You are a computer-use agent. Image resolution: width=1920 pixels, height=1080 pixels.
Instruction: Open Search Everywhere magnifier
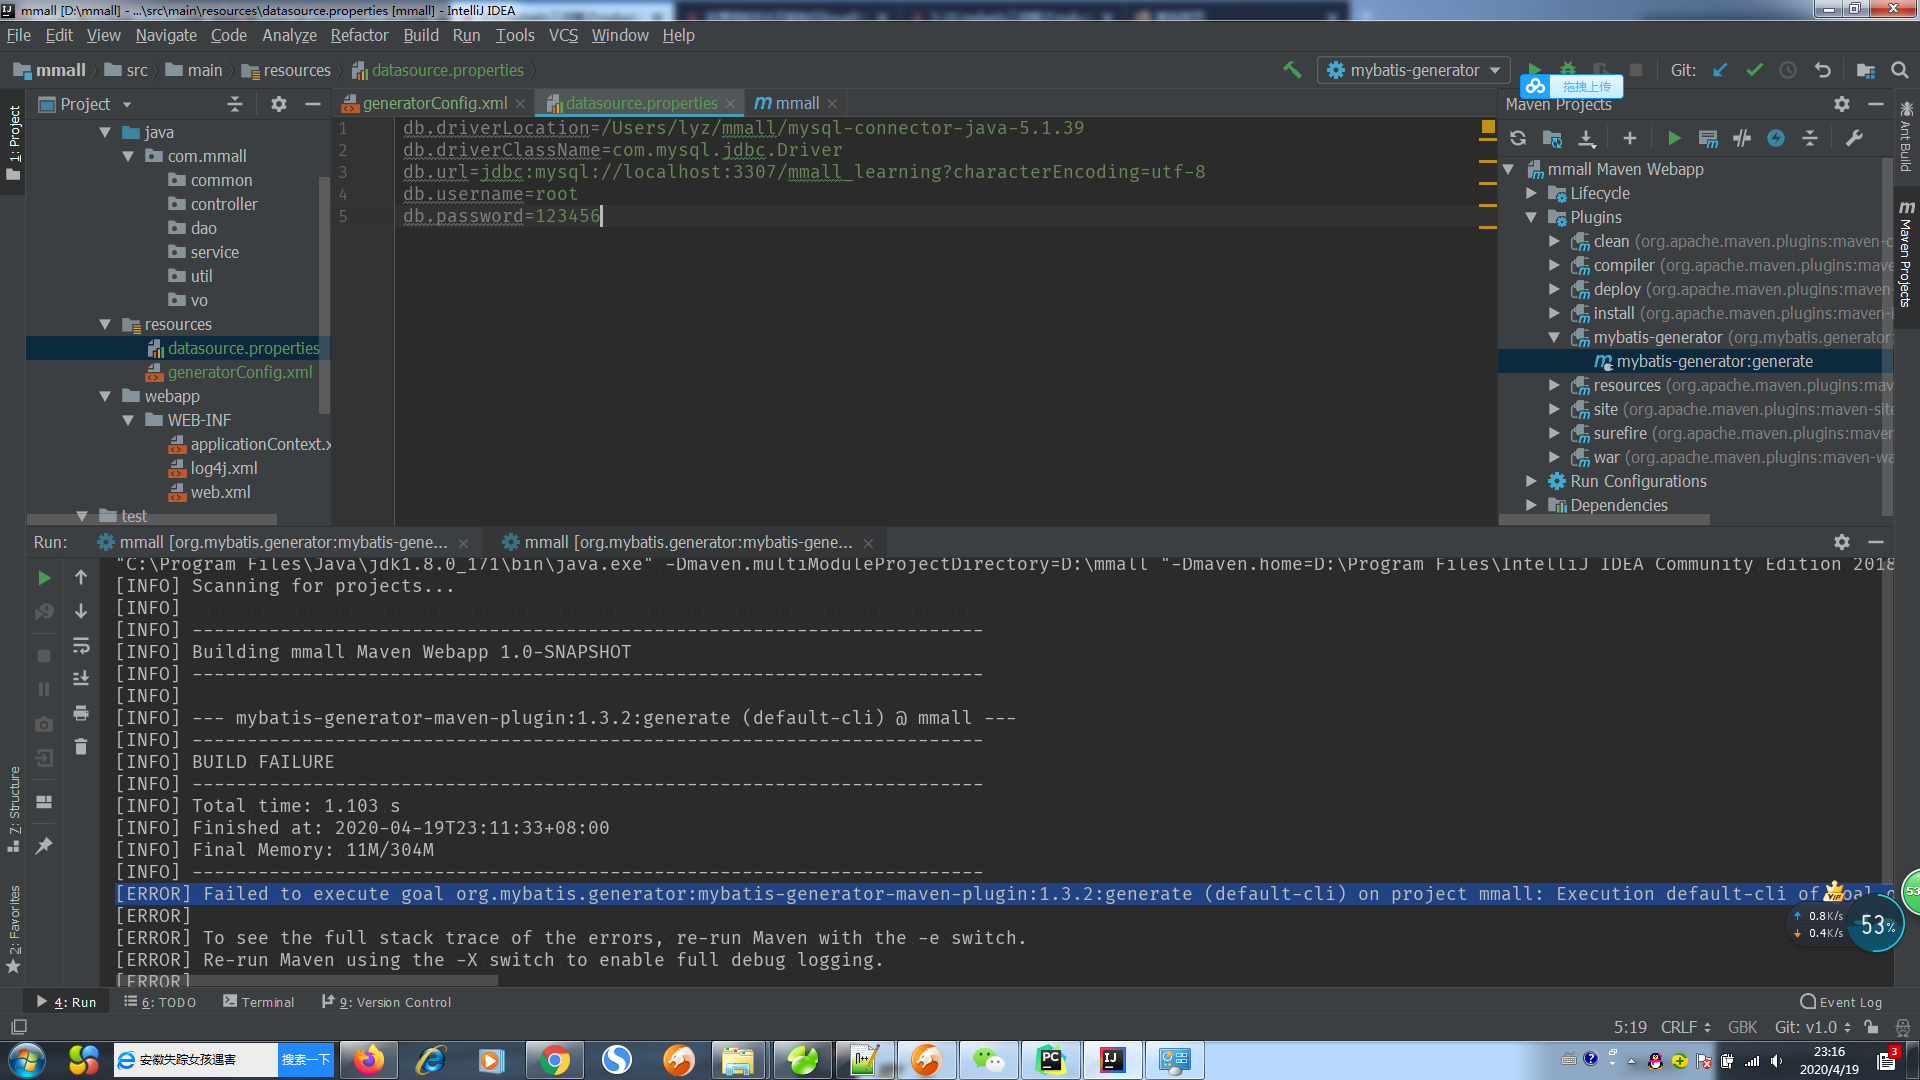[1899, 70]
